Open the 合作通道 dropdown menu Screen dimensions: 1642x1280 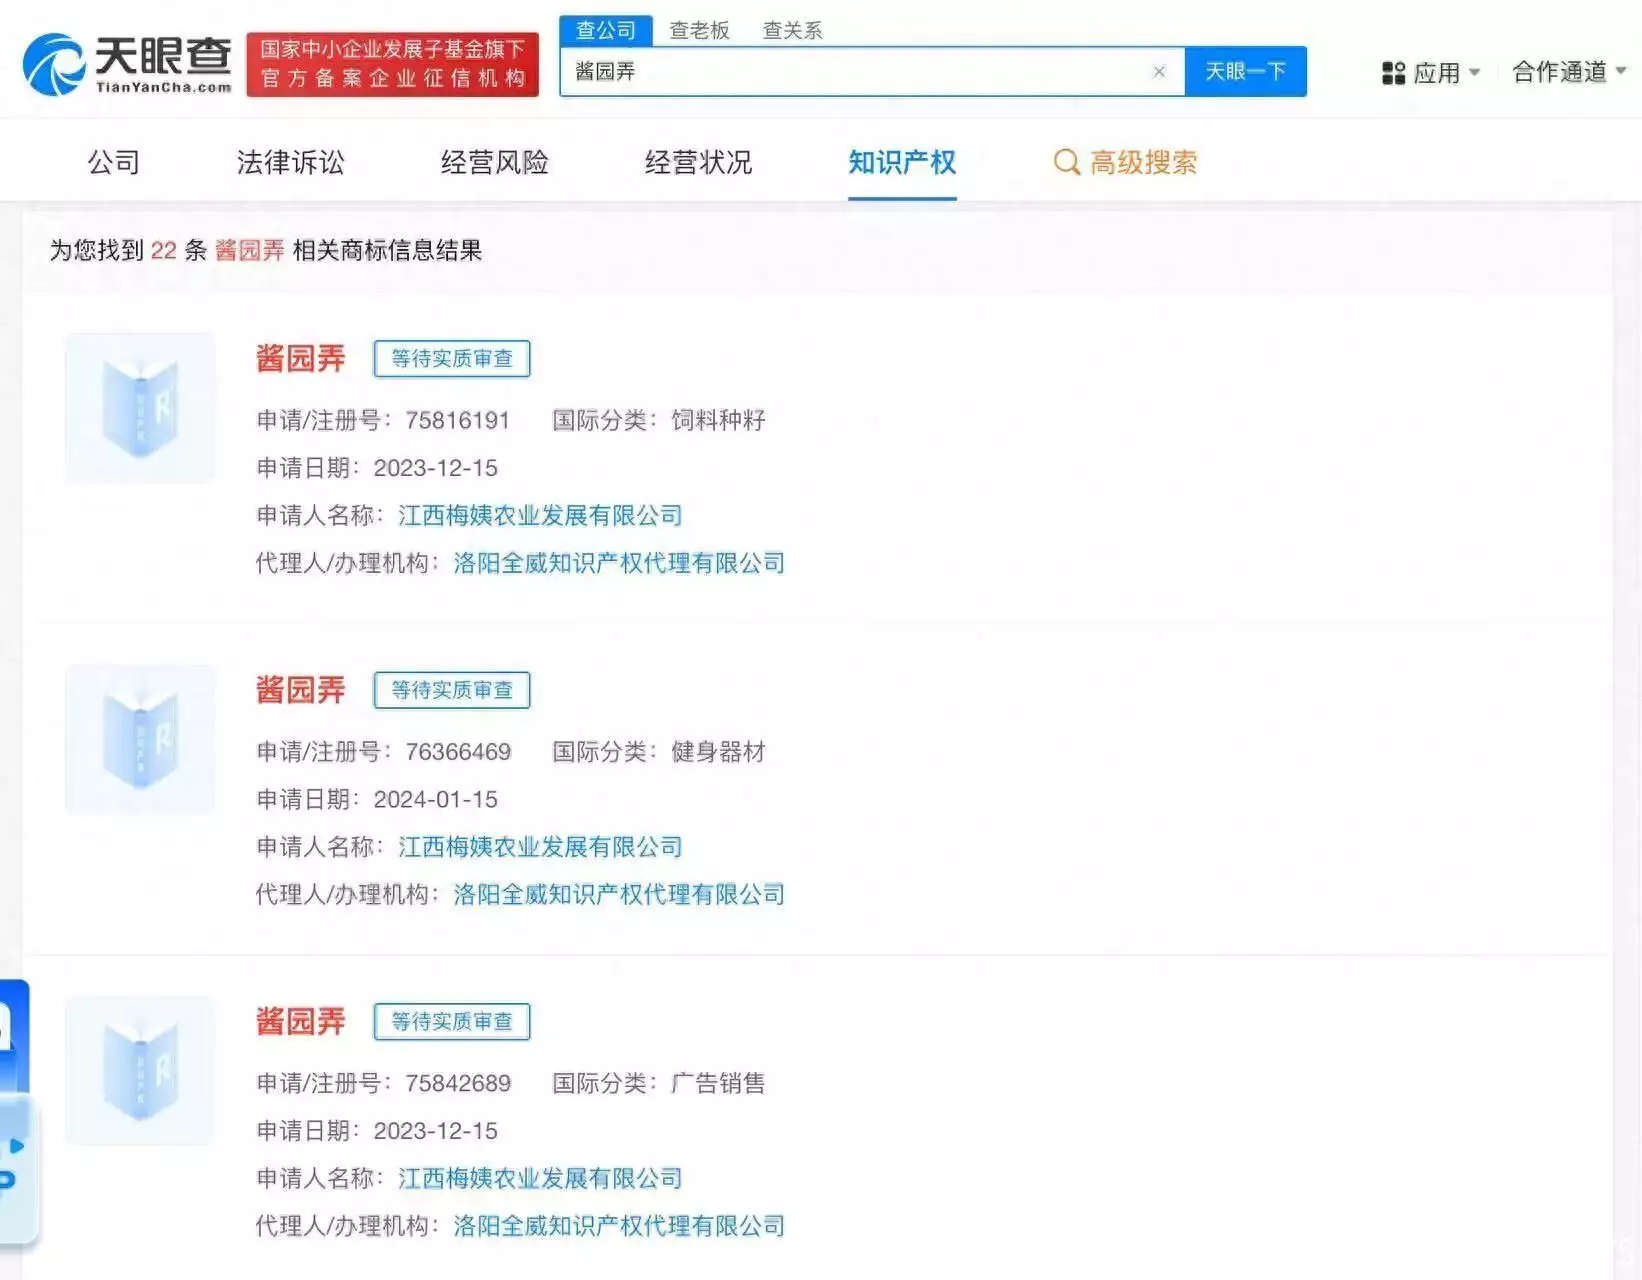[1568, 72]
